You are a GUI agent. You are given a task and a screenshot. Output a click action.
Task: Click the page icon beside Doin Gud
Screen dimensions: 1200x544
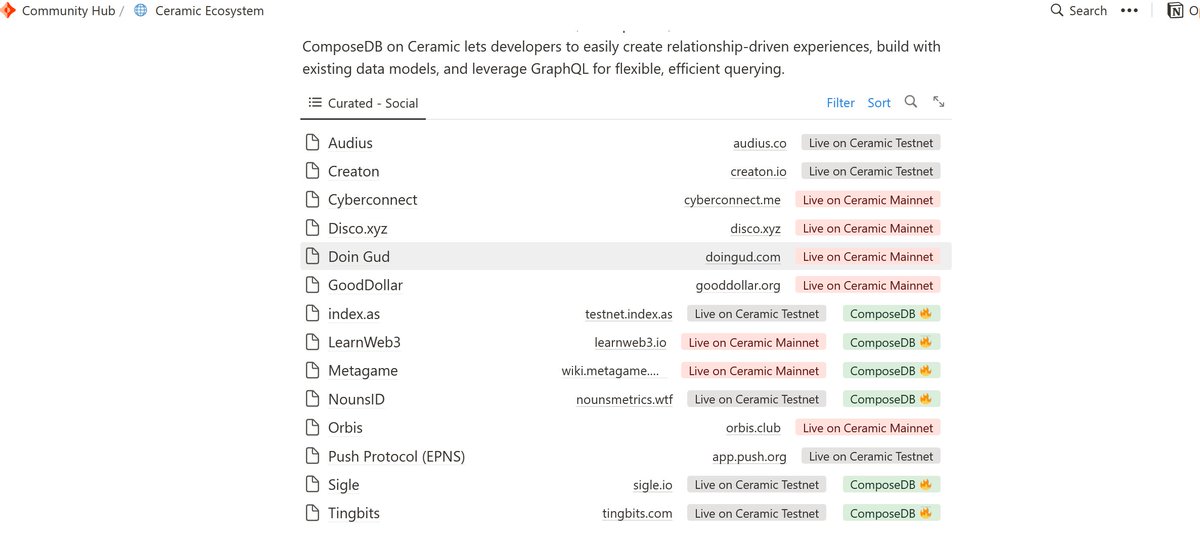[x=312, y=257]
